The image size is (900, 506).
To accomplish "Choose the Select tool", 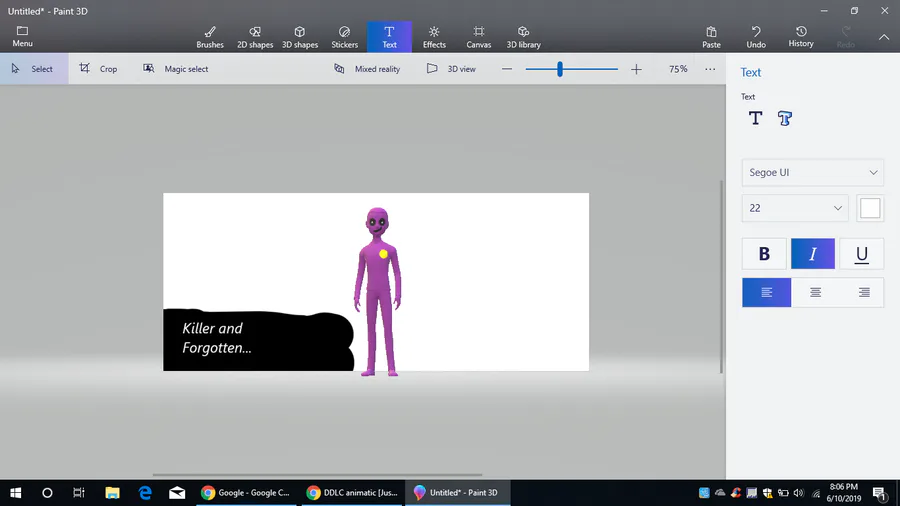I will [34, 69].
